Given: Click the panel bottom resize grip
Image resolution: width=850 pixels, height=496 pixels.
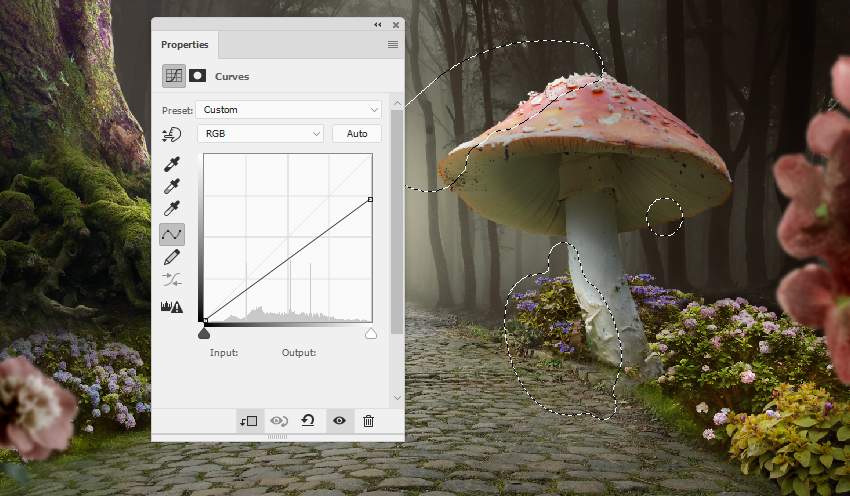Looking at the screenshot, I should (x=278, y=436).
